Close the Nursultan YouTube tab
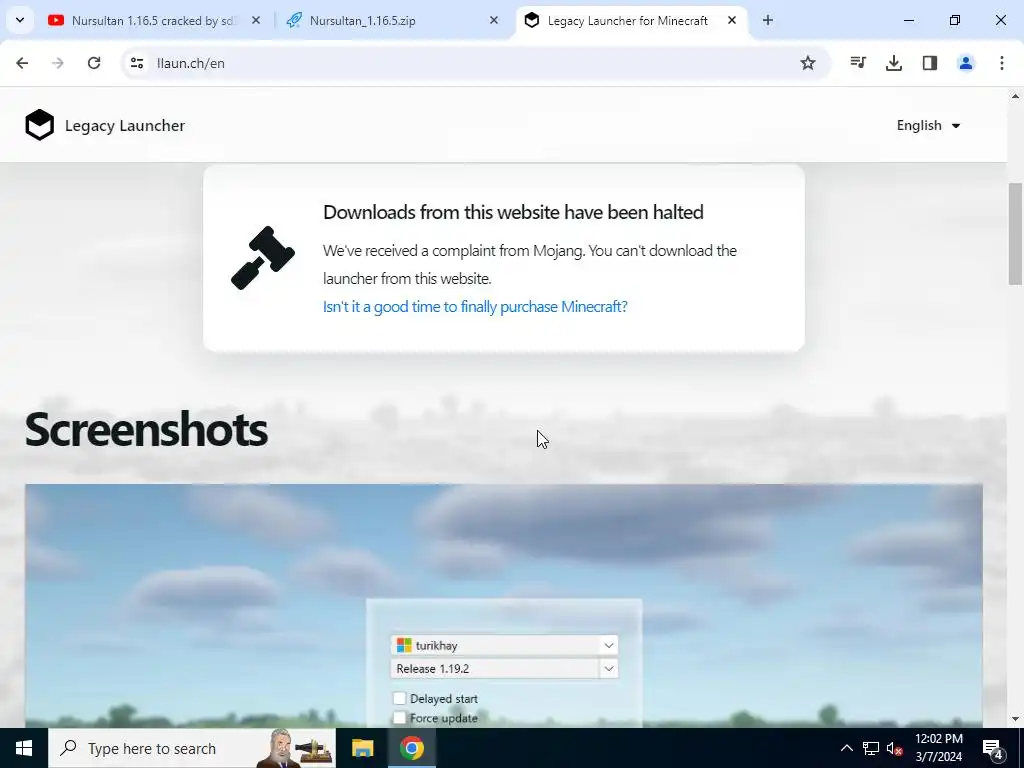Screen dimensions: 1024x768 click(x=256, y=21)
